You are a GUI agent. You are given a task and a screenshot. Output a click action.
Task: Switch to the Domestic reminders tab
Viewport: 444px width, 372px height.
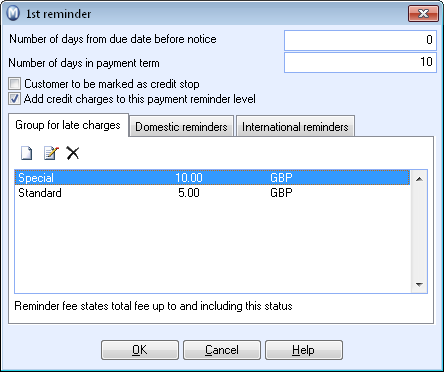pyautogui.click(x=181, y=127)
